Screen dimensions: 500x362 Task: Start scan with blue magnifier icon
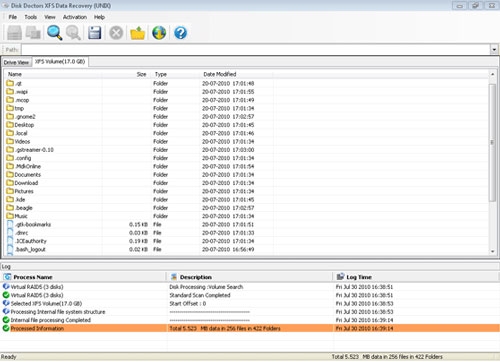54,33
